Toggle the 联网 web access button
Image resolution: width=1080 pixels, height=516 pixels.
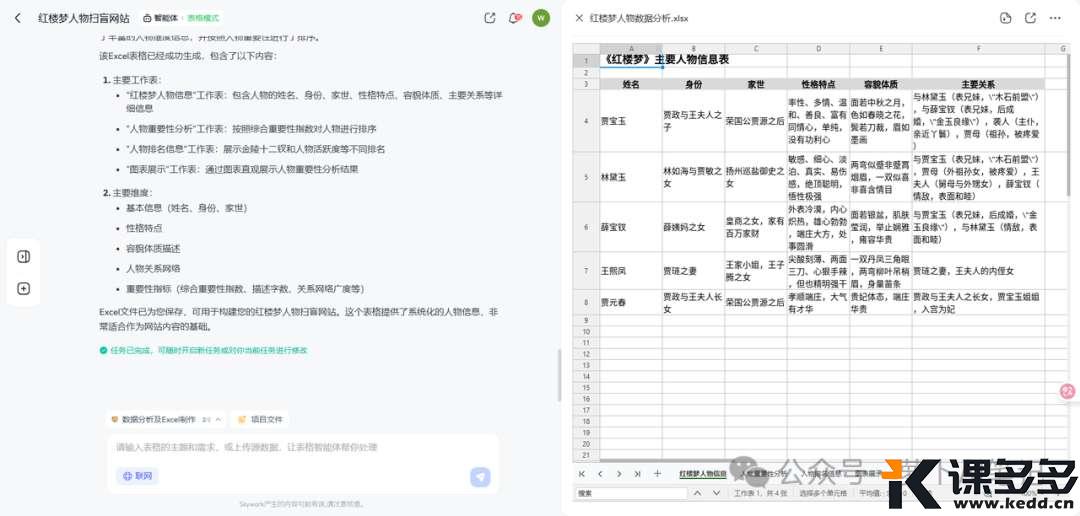(x=137, y=476)
